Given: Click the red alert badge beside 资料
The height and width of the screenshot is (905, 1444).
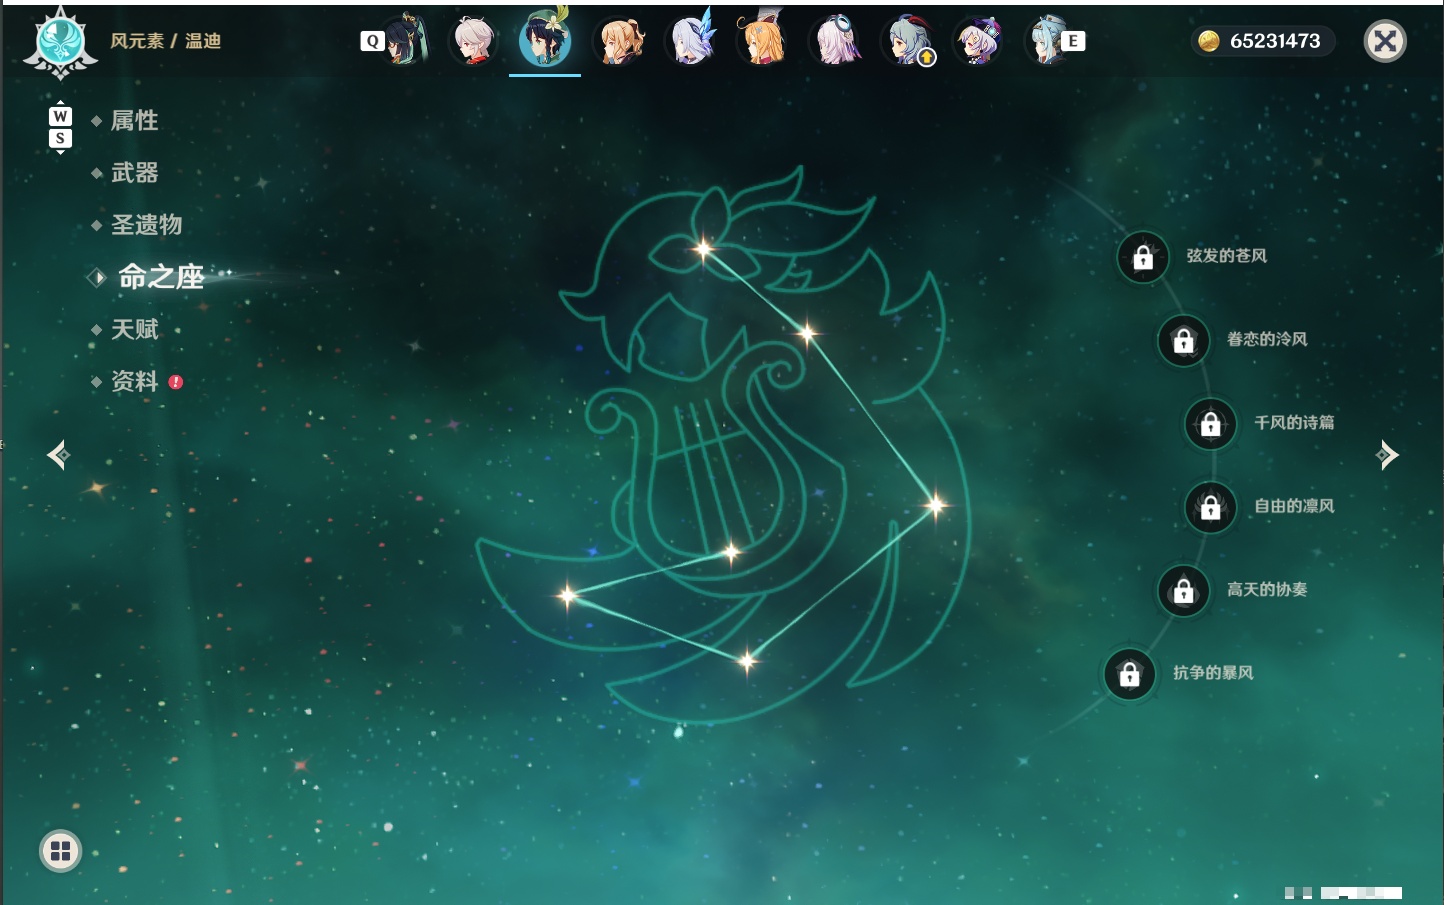Looking at the screenshot, I should [176, 382].
